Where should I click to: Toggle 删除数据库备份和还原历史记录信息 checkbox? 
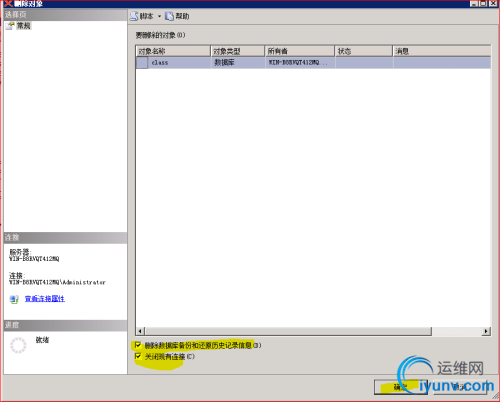tap(138, 345)
